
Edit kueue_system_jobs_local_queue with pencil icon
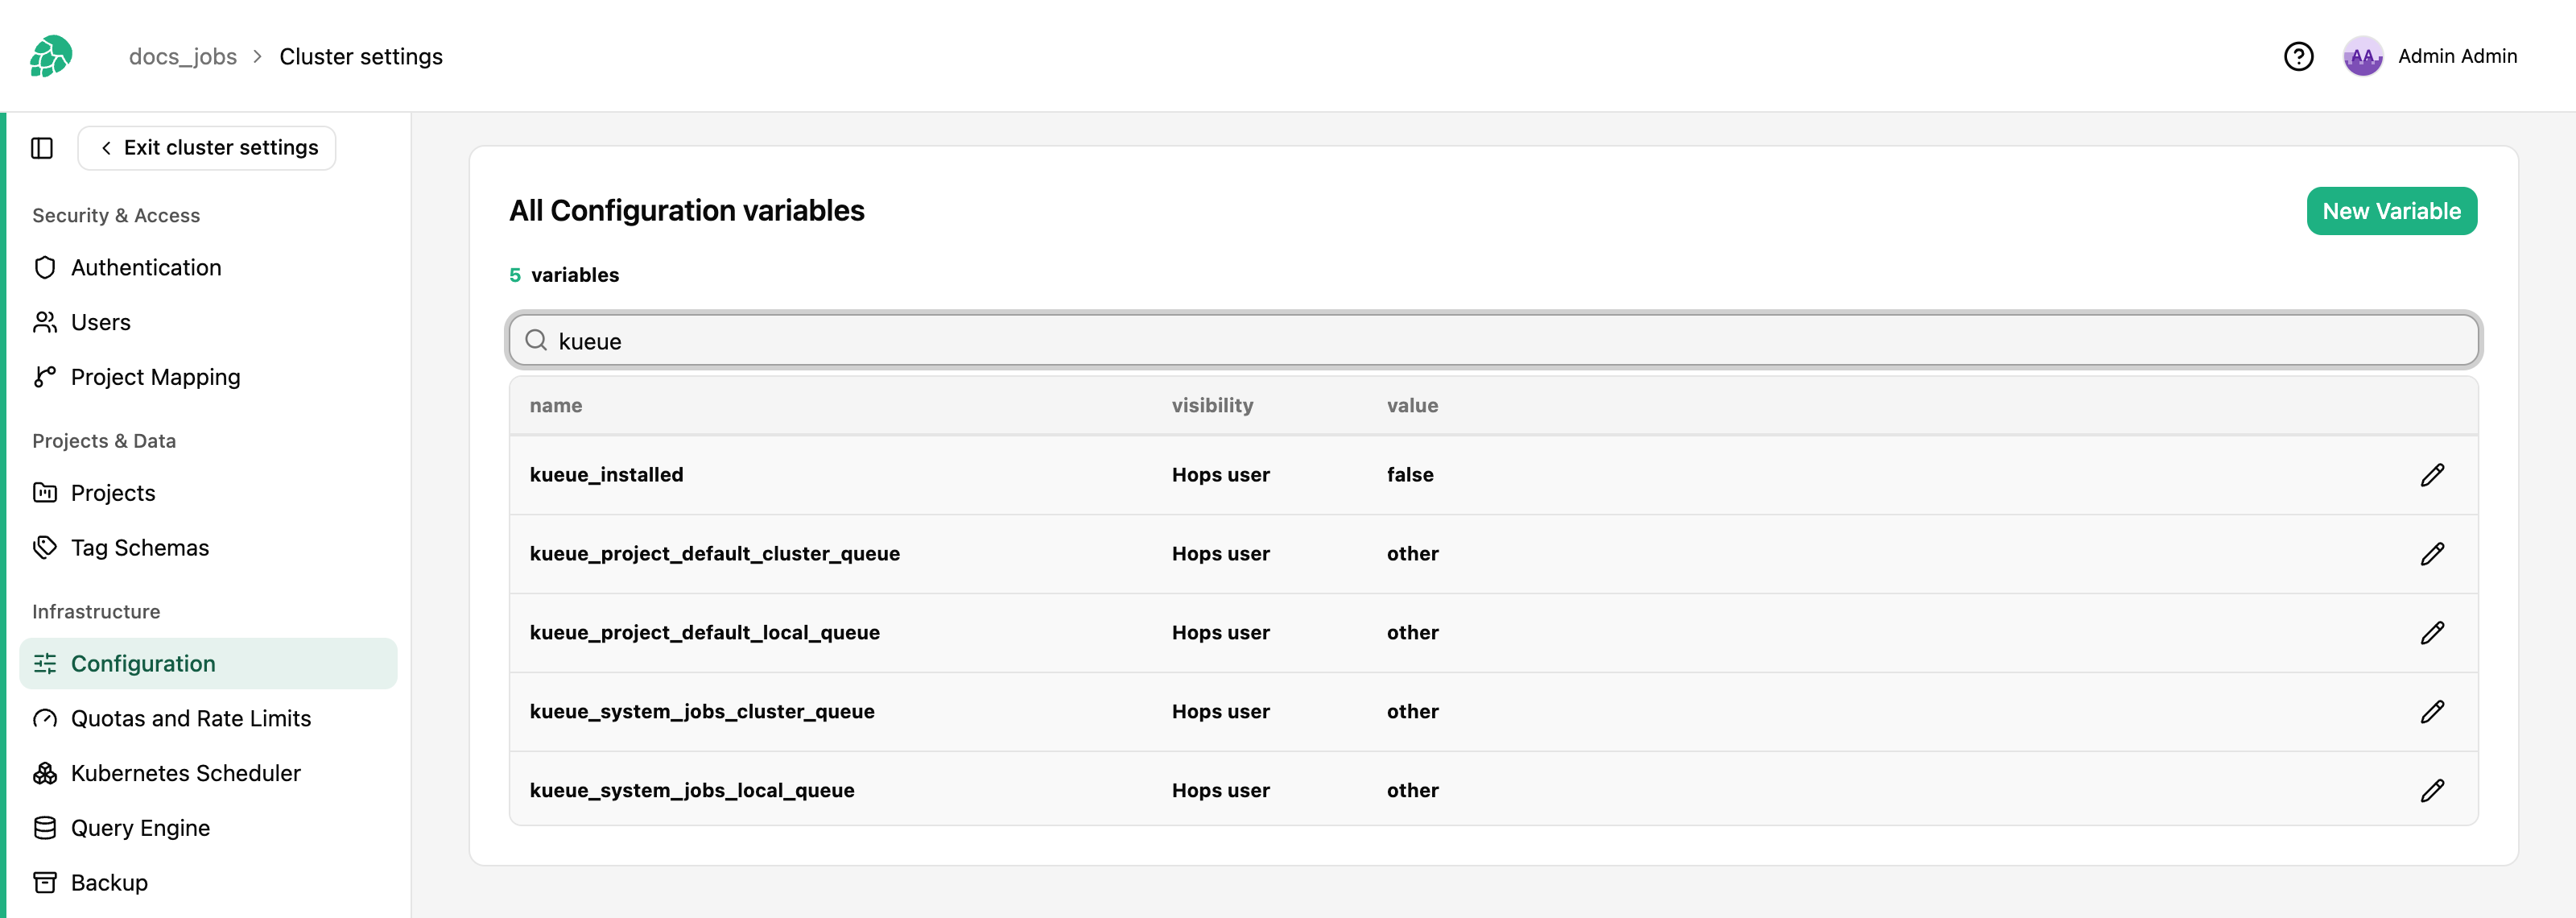coord(2432,791)
